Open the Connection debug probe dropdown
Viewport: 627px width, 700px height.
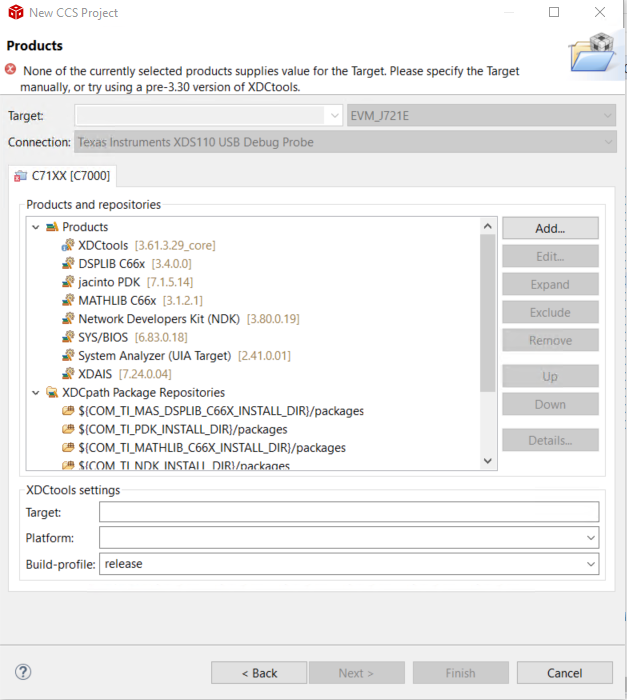(x=608, y=142)
